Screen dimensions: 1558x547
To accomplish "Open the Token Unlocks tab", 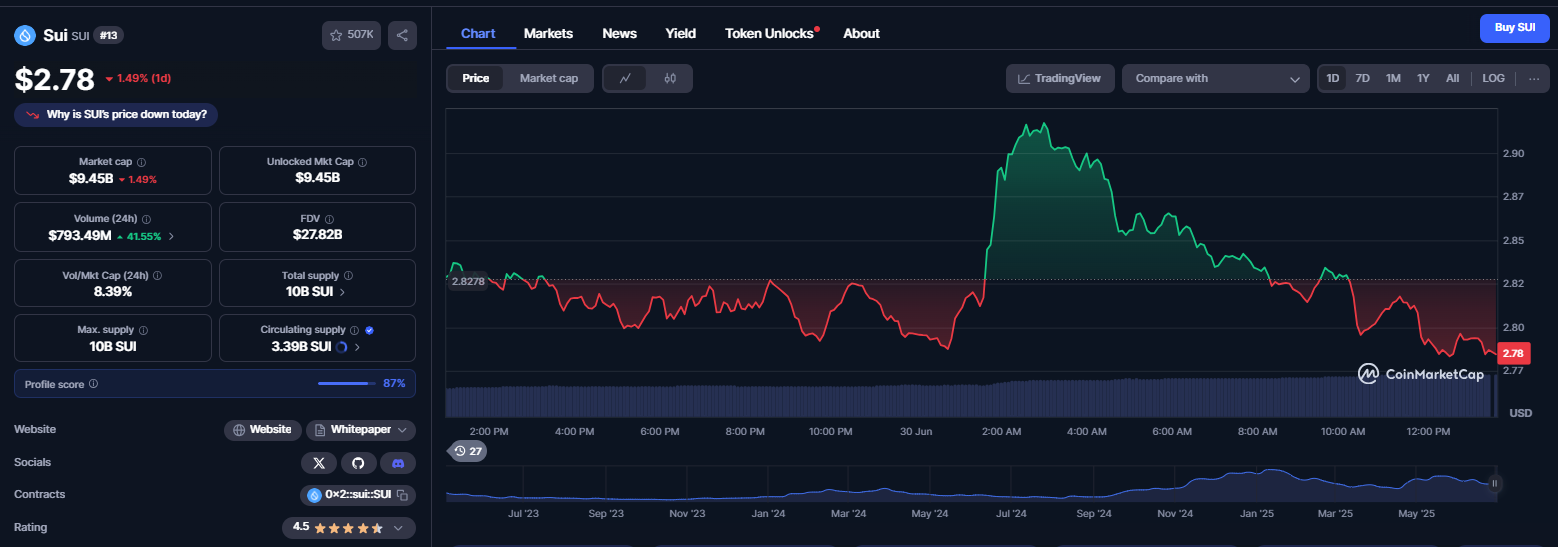I will point(770,33).
